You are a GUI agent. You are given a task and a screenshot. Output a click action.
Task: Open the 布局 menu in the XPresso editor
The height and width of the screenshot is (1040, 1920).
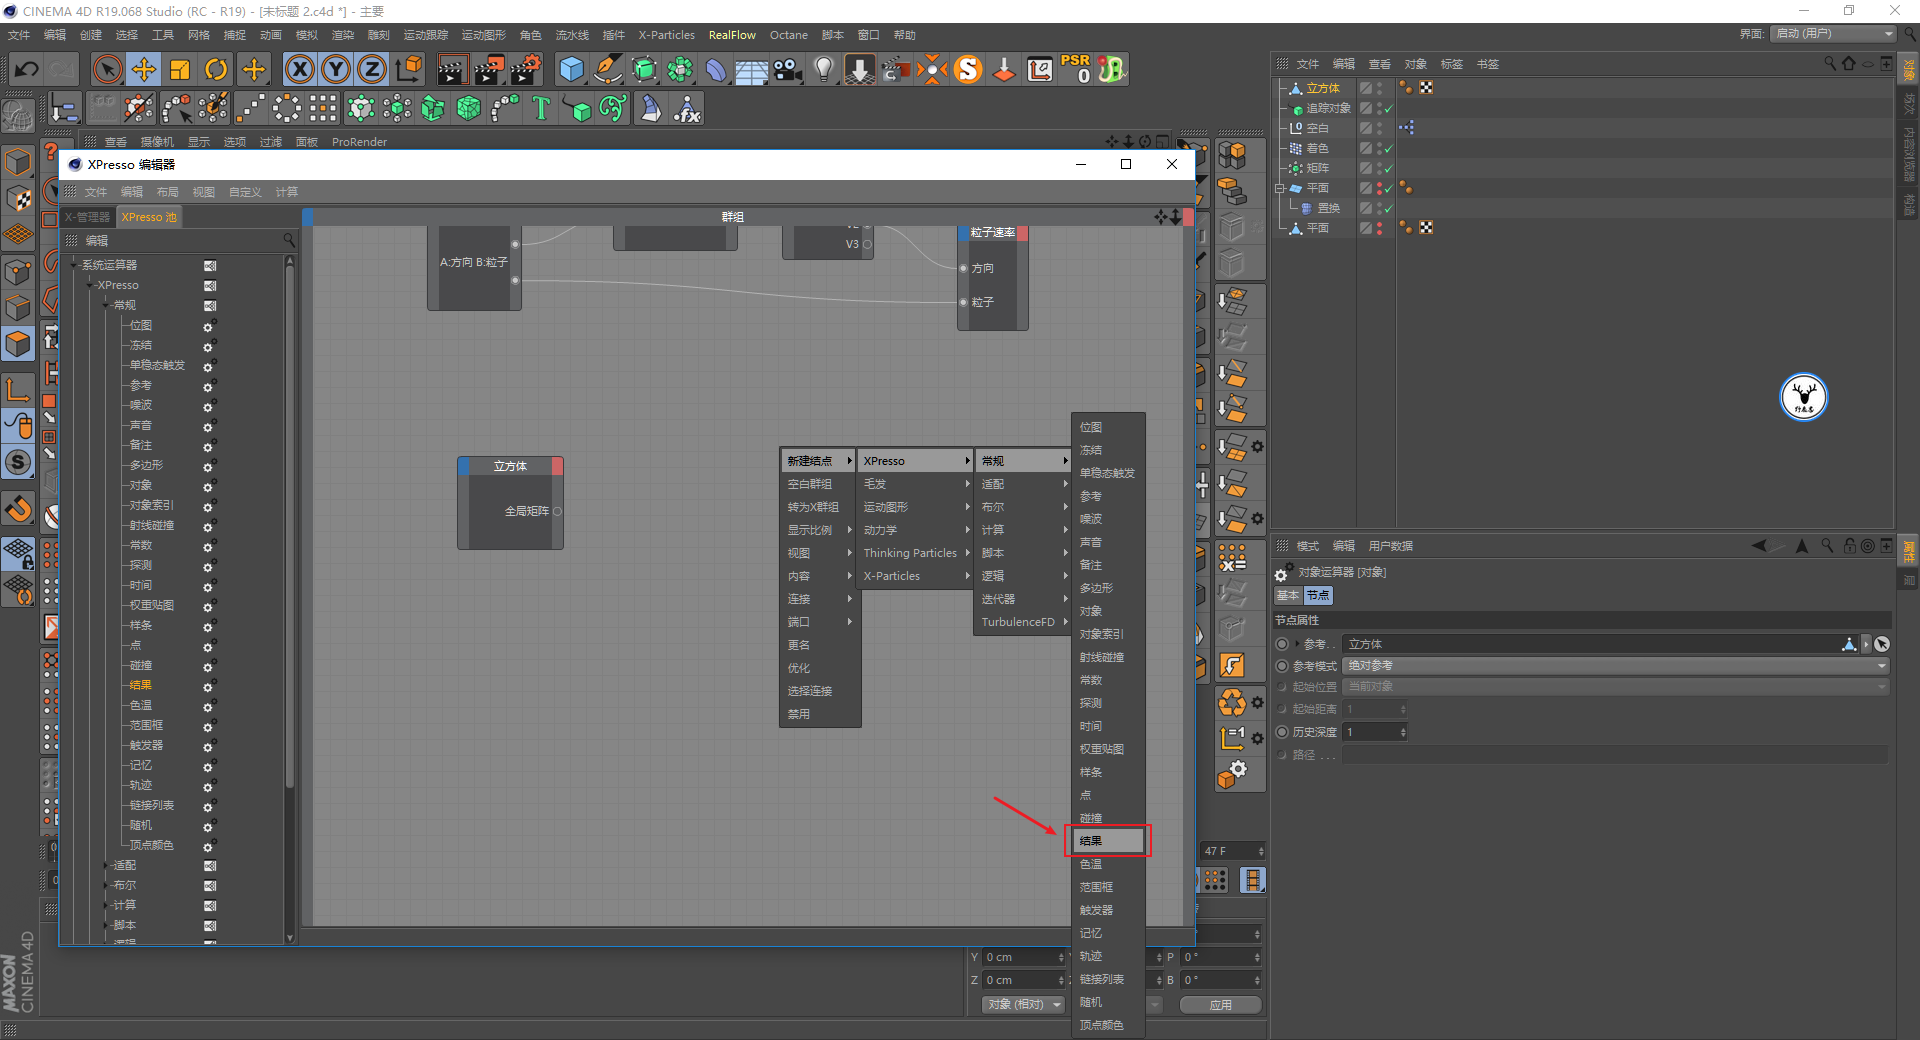[167, 192]
